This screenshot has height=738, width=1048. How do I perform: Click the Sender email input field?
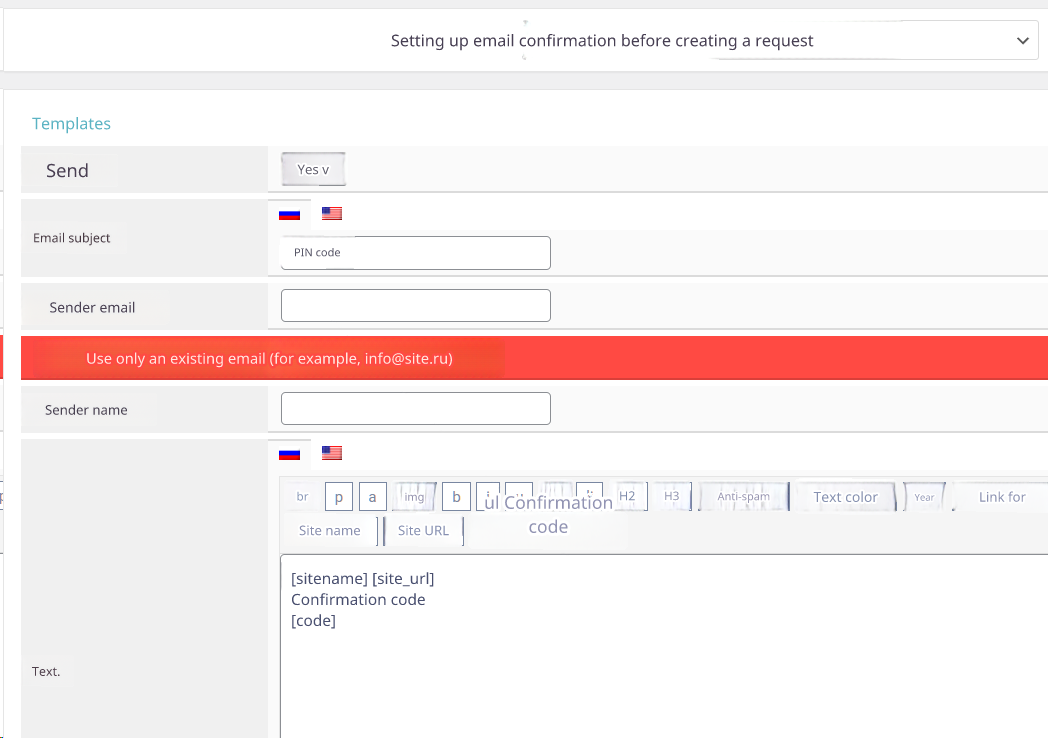pos(415,306)
